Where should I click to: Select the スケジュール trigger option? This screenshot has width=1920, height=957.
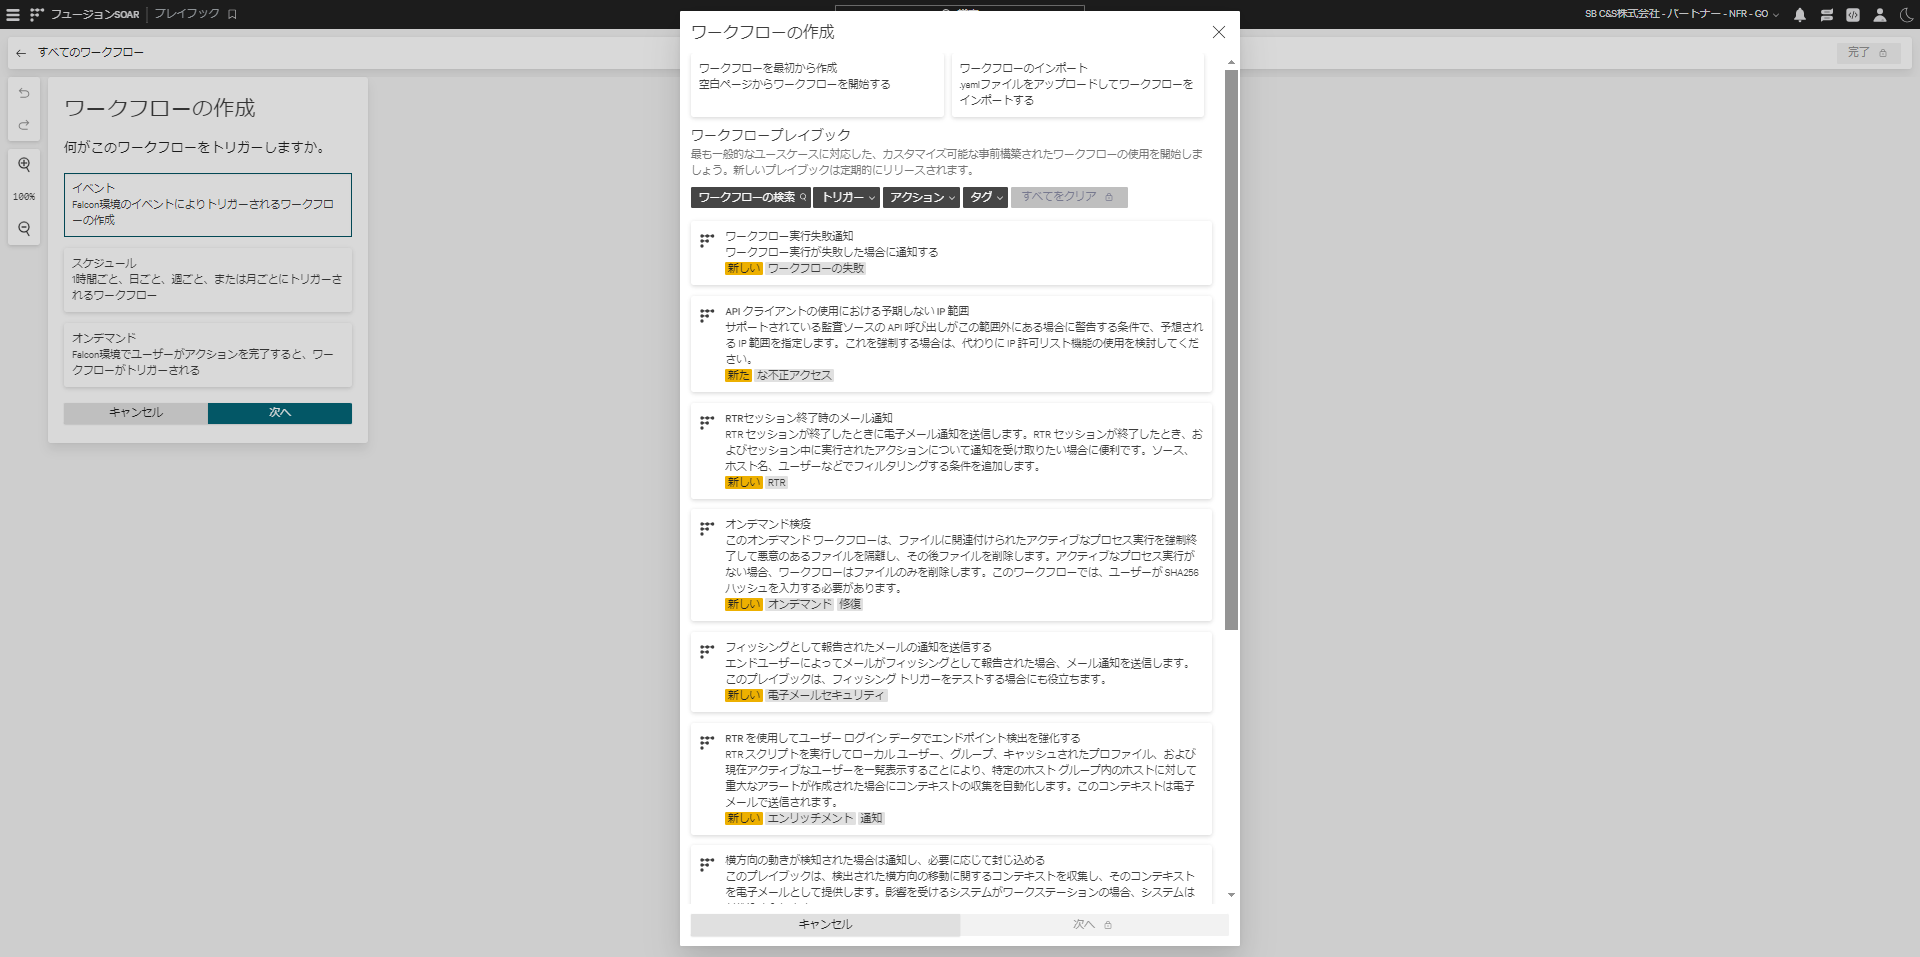click(x=208, y=279)
